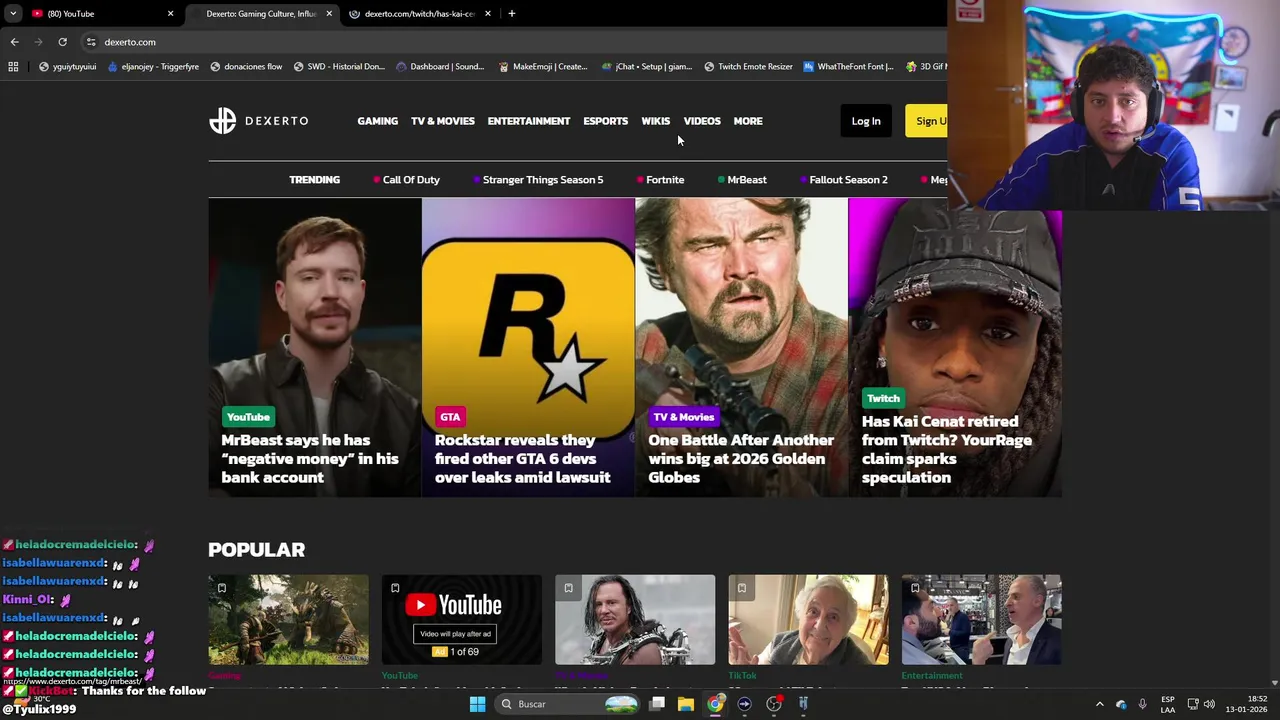1280x720 pixels.
Task: Show hidden system tray icons
Action: point(1100,704)
